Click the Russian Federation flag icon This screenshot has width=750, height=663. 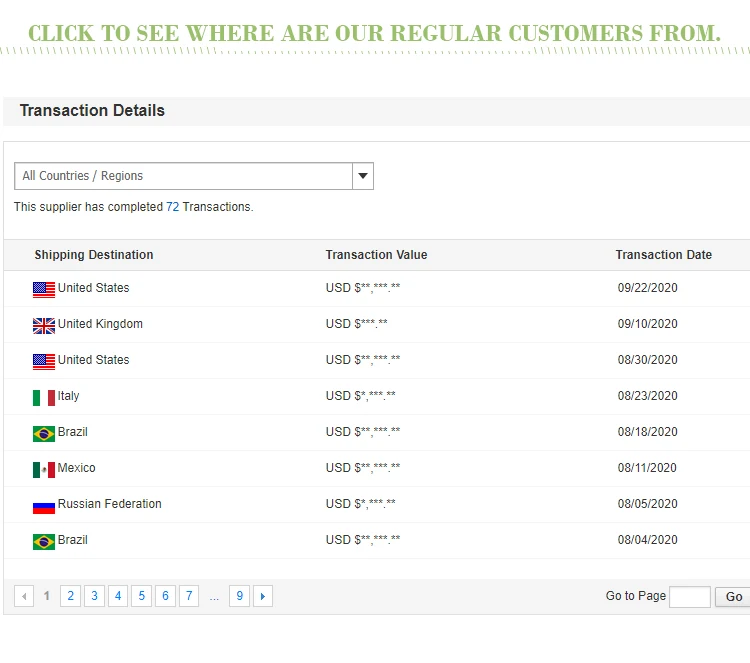[44, 505]
